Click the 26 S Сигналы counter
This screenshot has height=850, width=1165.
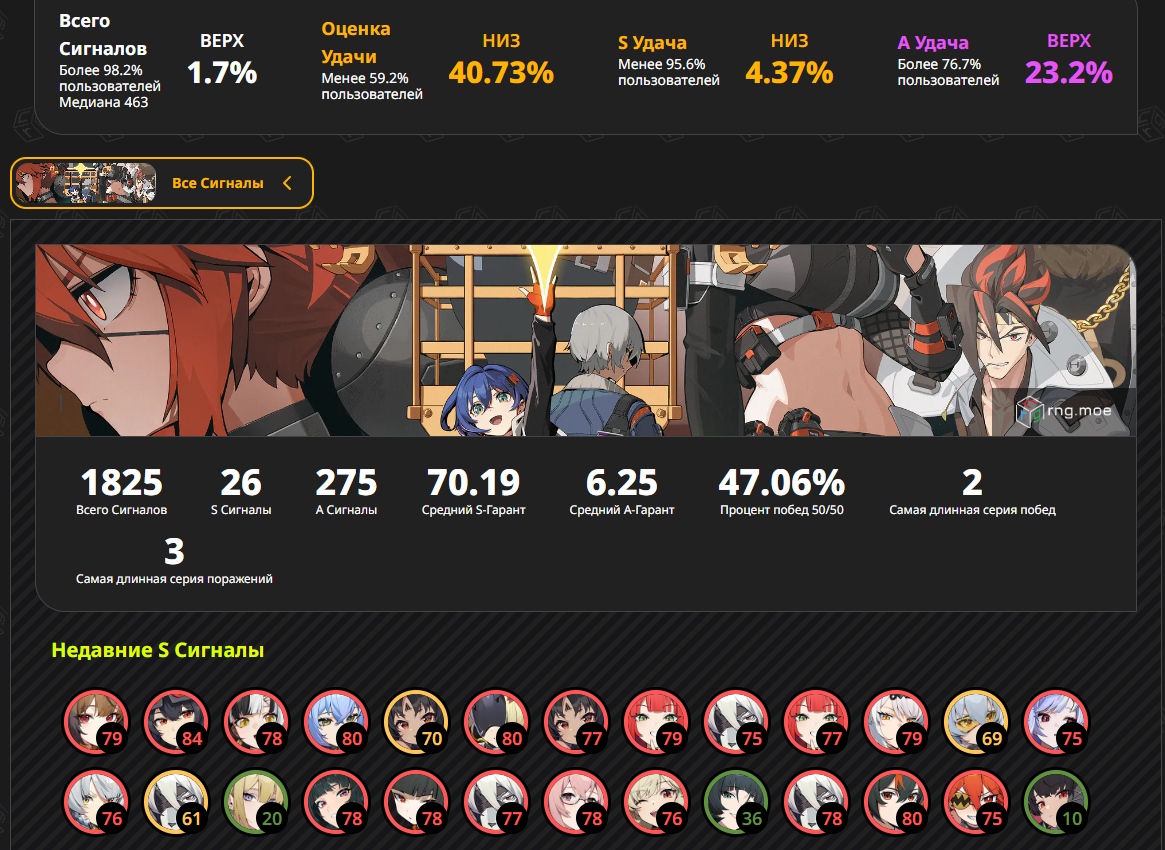[x=241, y=491]
